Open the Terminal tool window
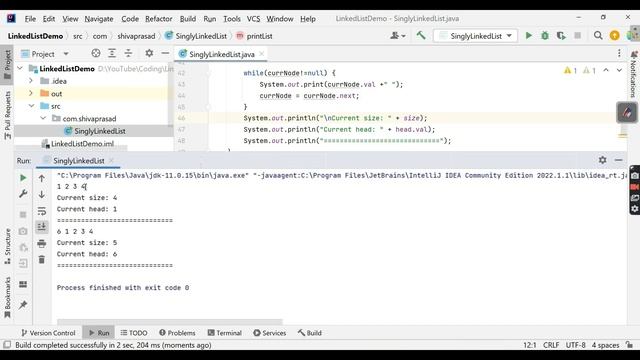Screen dimensions: 640x360 [x=224, y=333]
